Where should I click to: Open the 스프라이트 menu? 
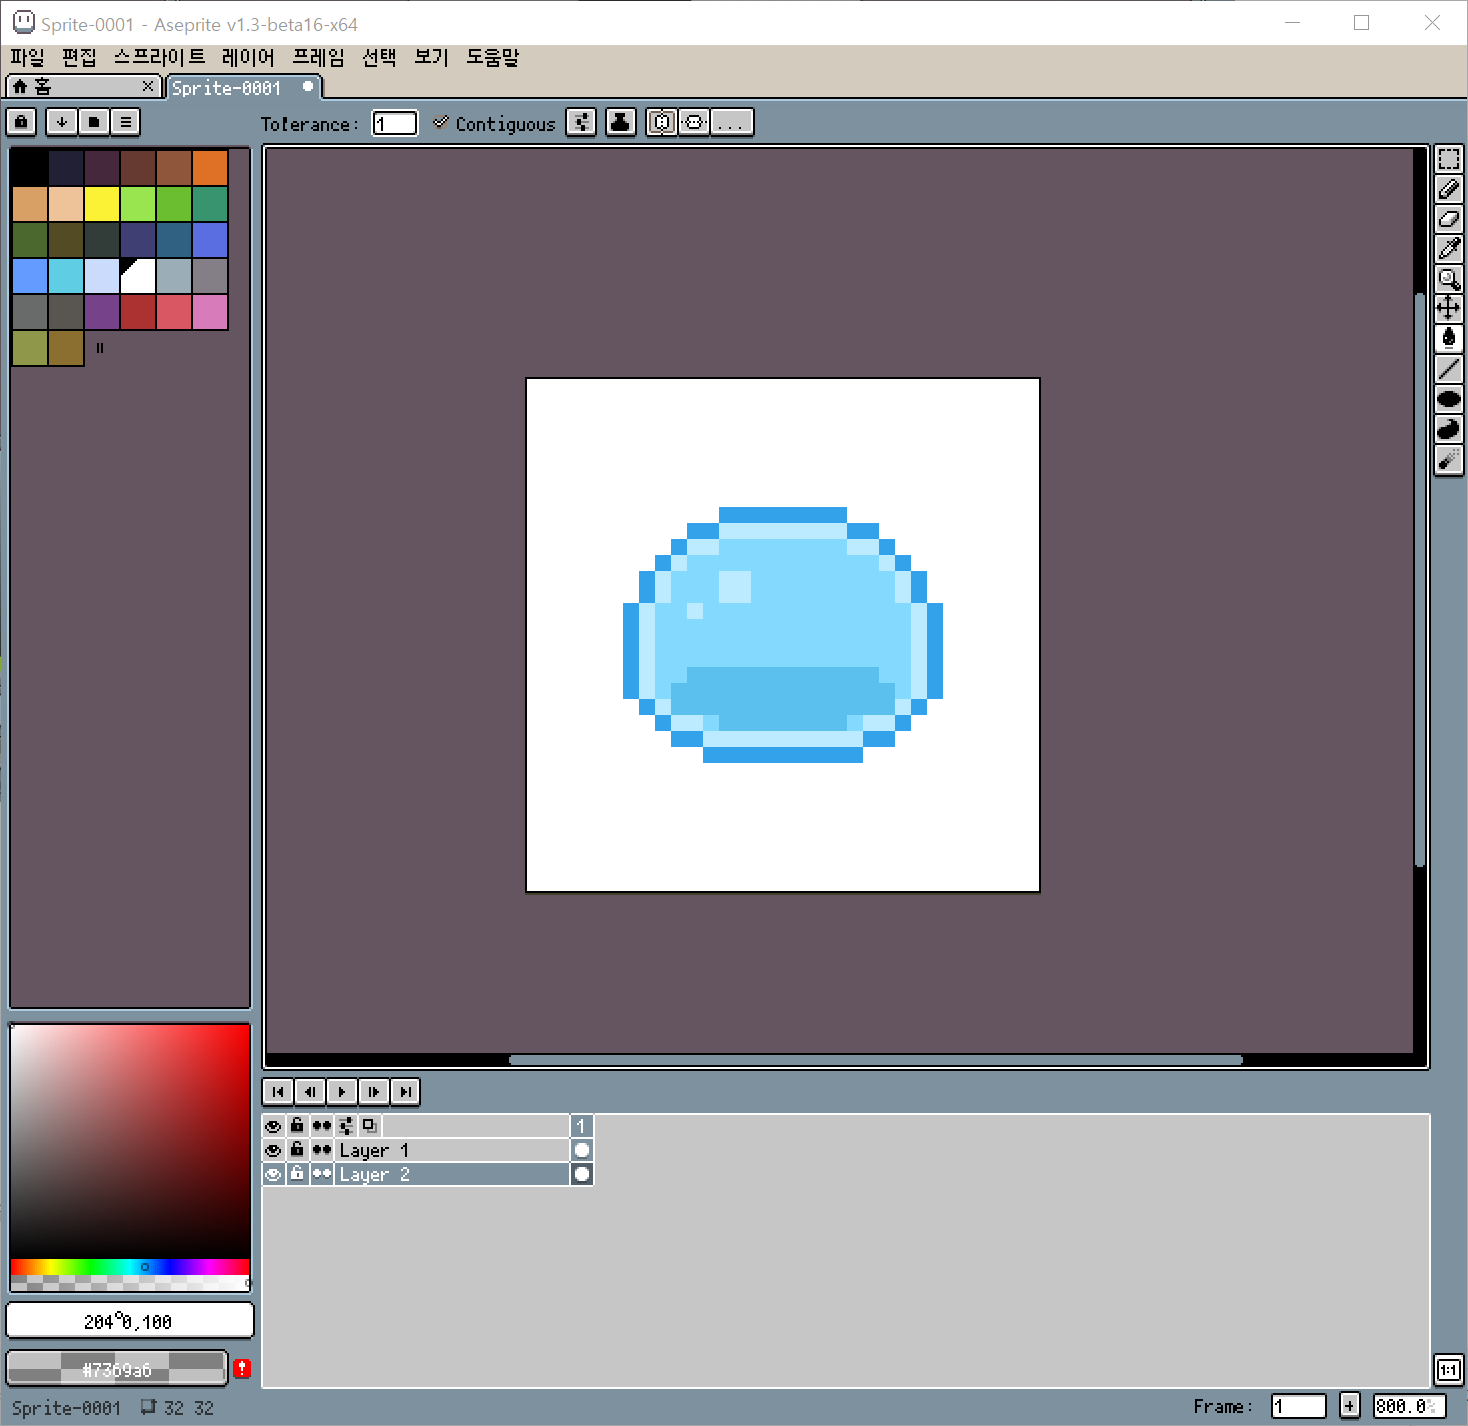pos(160,57)
